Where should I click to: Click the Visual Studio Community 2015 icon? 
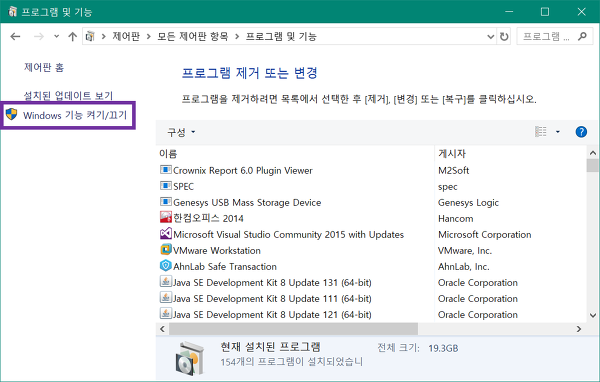[x=165, y=233]
